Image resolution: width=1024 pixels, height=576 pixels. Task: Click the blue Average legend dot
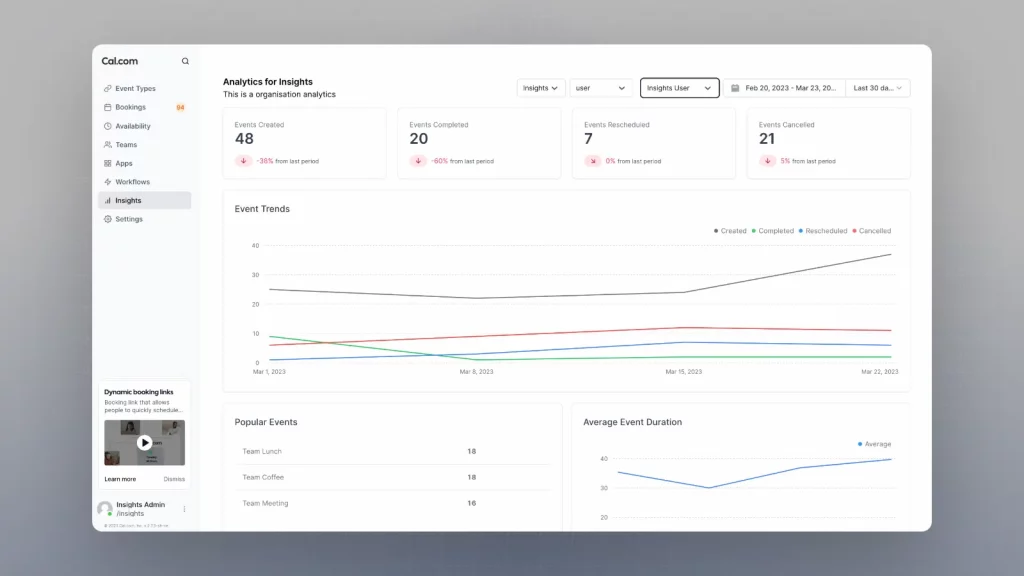859,444
